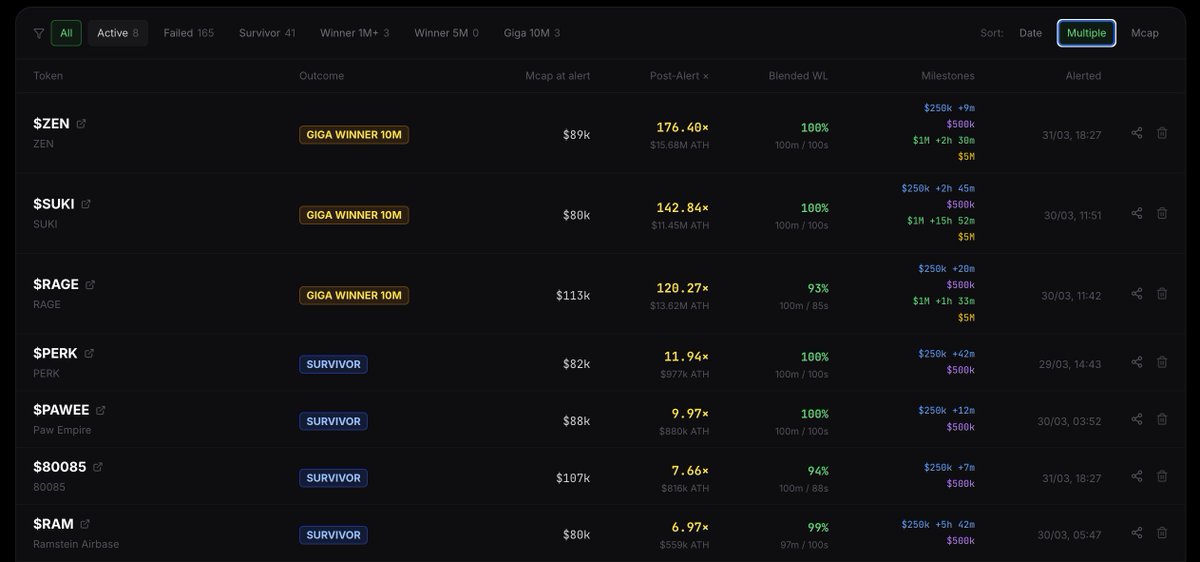Click the filter funnel icon
1200x562 pixels.
point(38,33)
